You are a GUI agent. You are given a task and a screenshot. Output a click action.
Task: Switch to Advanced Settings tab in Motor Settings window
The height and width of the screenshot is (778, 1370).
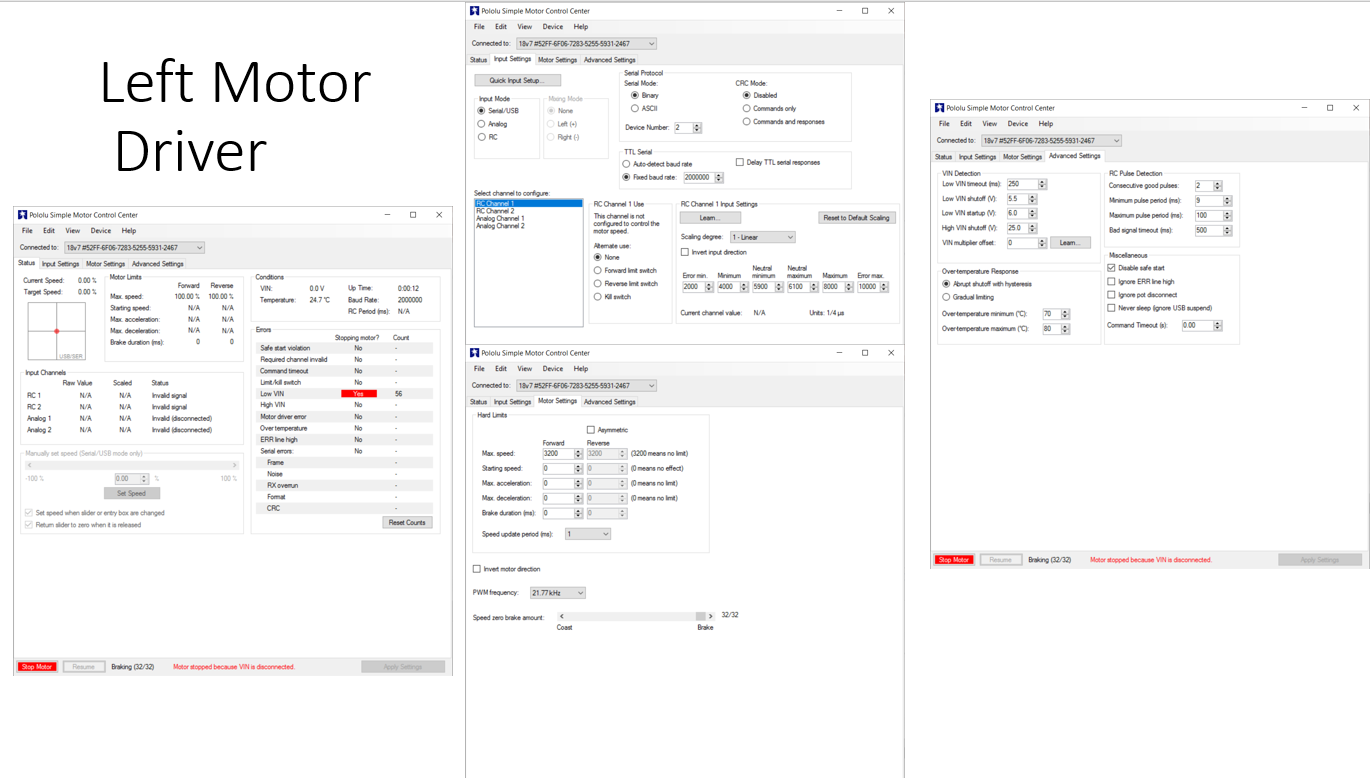(x=610, y=402)
